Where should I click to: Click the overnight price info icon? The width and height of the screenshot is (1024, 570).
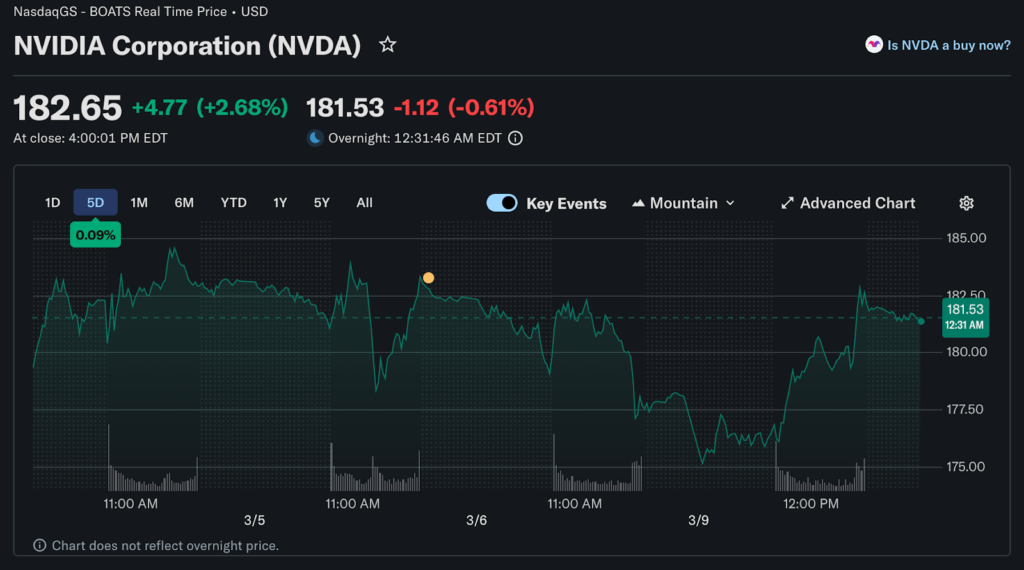515,138
